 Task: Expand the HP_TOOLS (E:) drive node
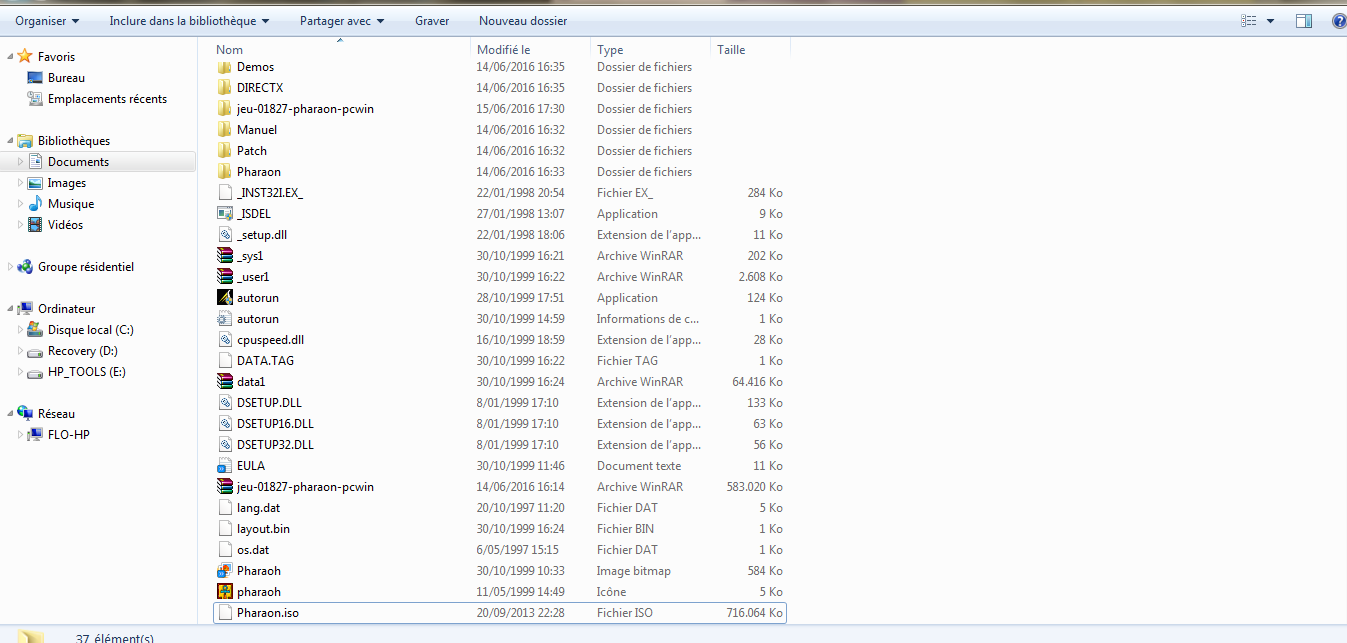tap(20, 372)
